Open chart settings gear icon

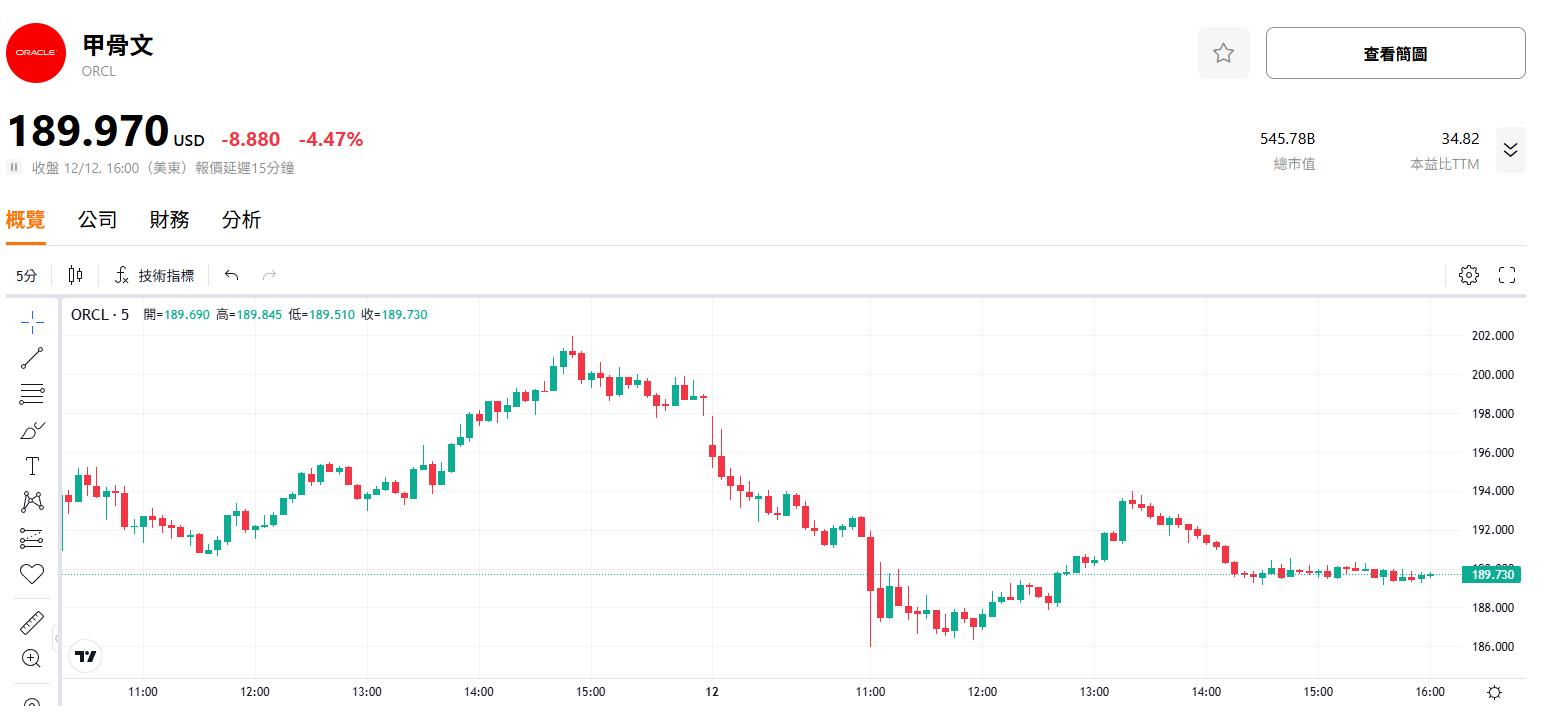coord(1468,275)
